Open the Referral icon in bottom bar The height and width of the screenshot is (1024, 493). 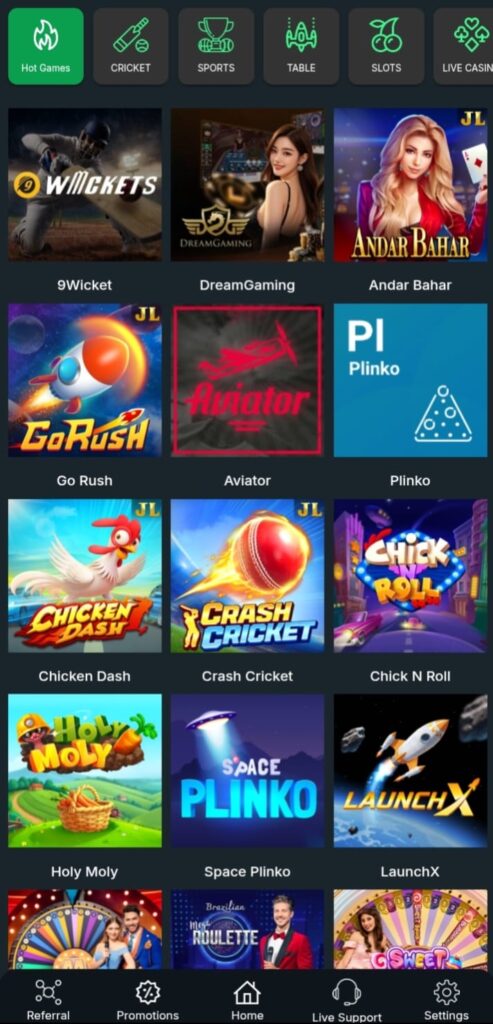[48, 992]
